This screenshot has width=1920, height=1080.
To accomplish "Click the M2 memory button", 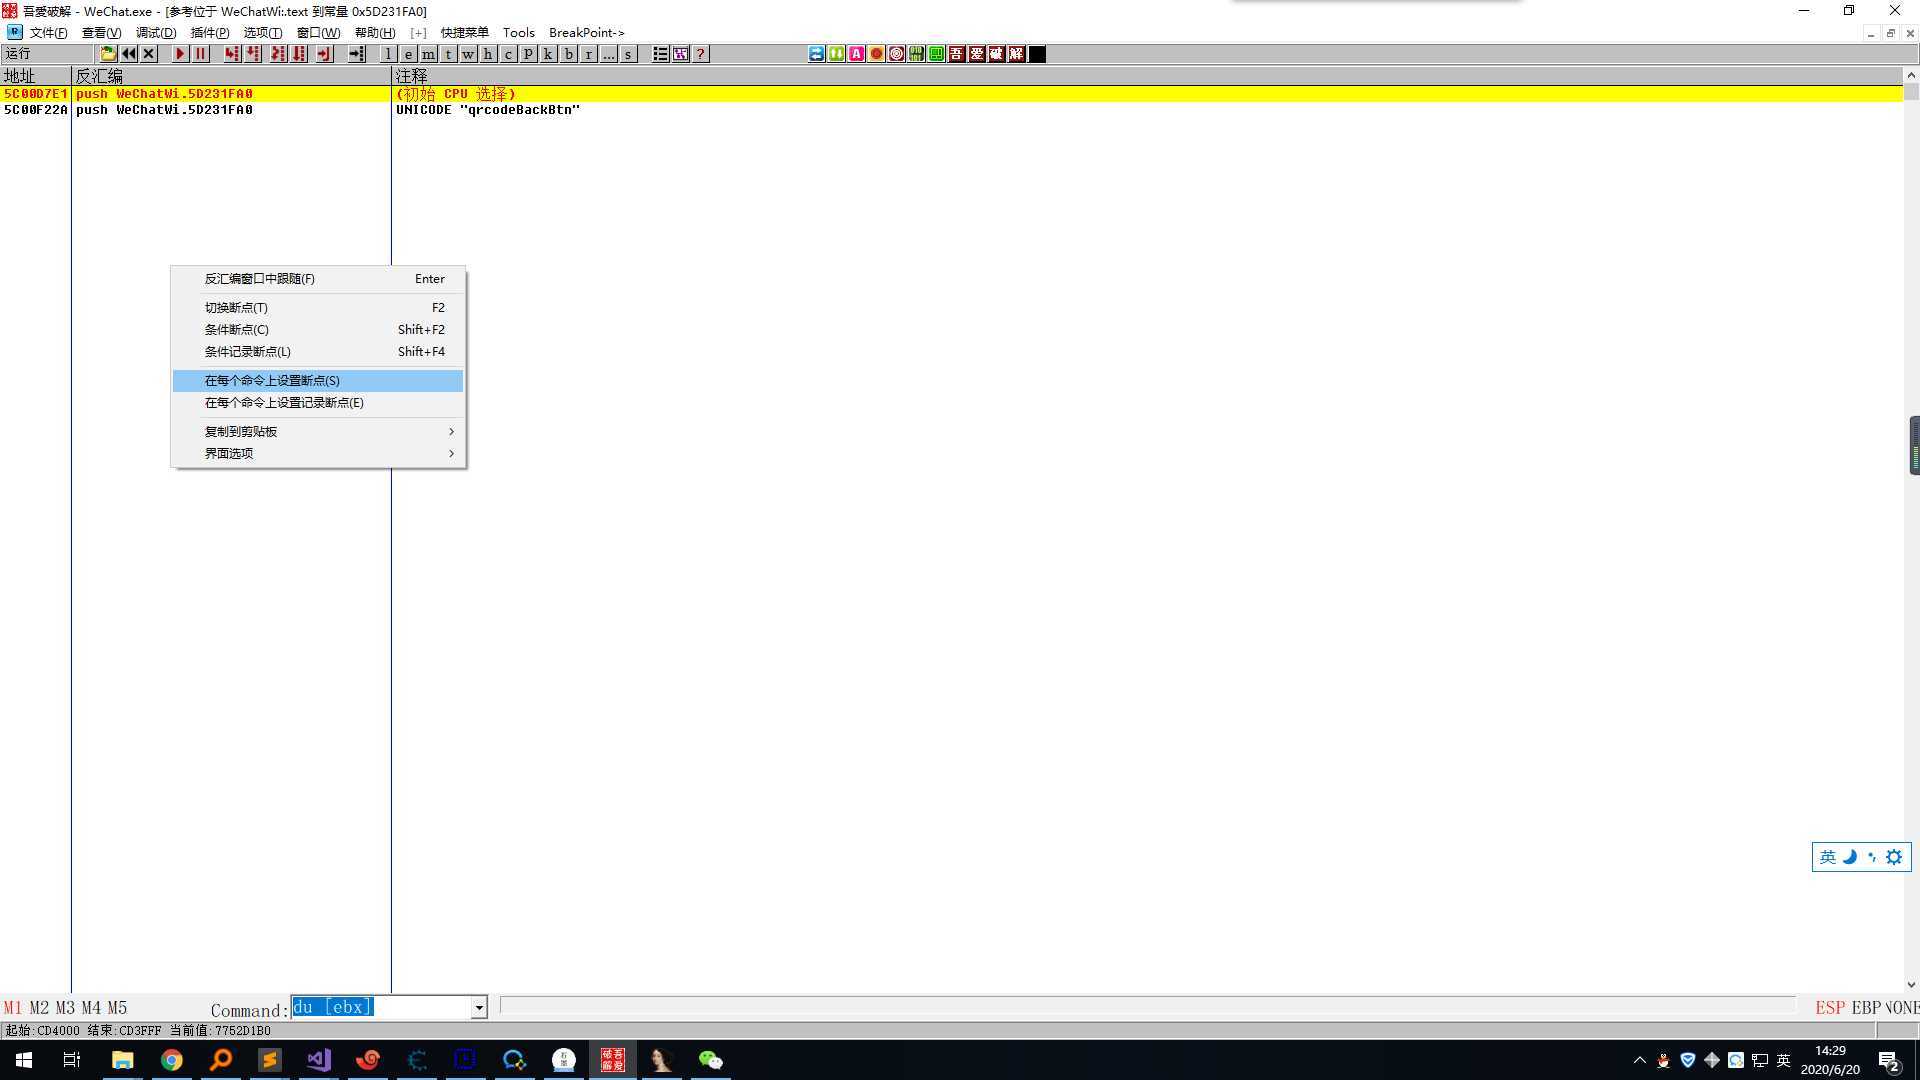I will point(39,1008).
